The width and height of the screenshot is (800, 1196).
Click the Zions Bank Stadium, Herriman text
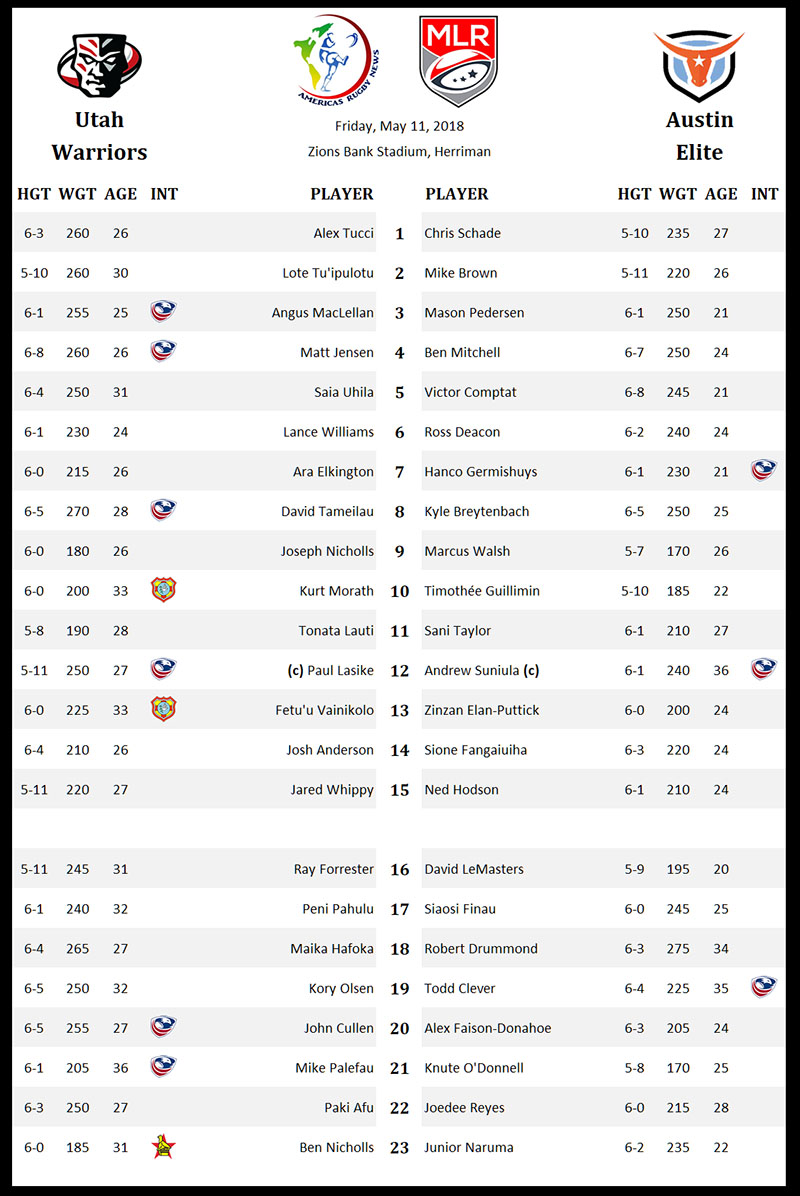(399, 152)
